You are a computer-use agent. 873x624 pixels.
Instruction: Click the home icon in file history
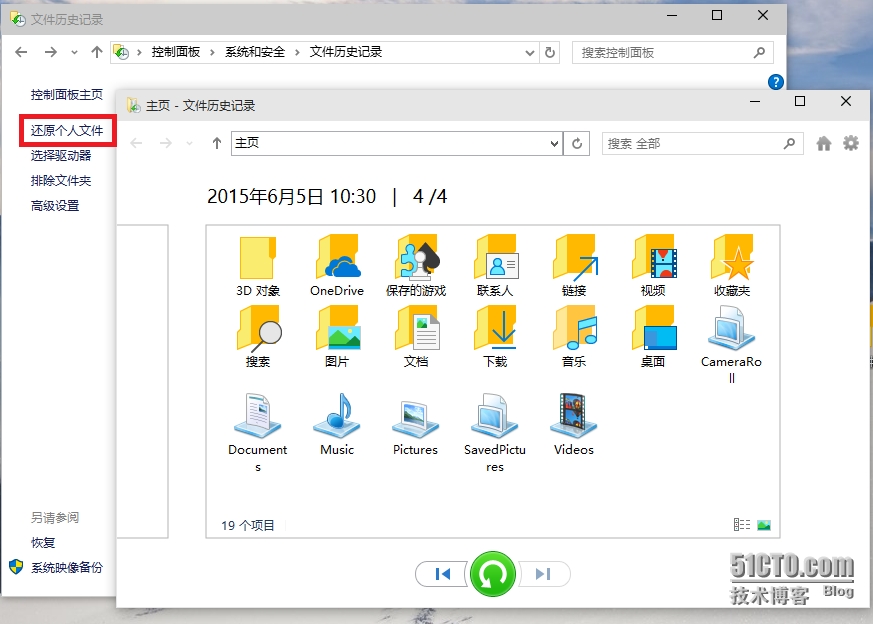823,144
